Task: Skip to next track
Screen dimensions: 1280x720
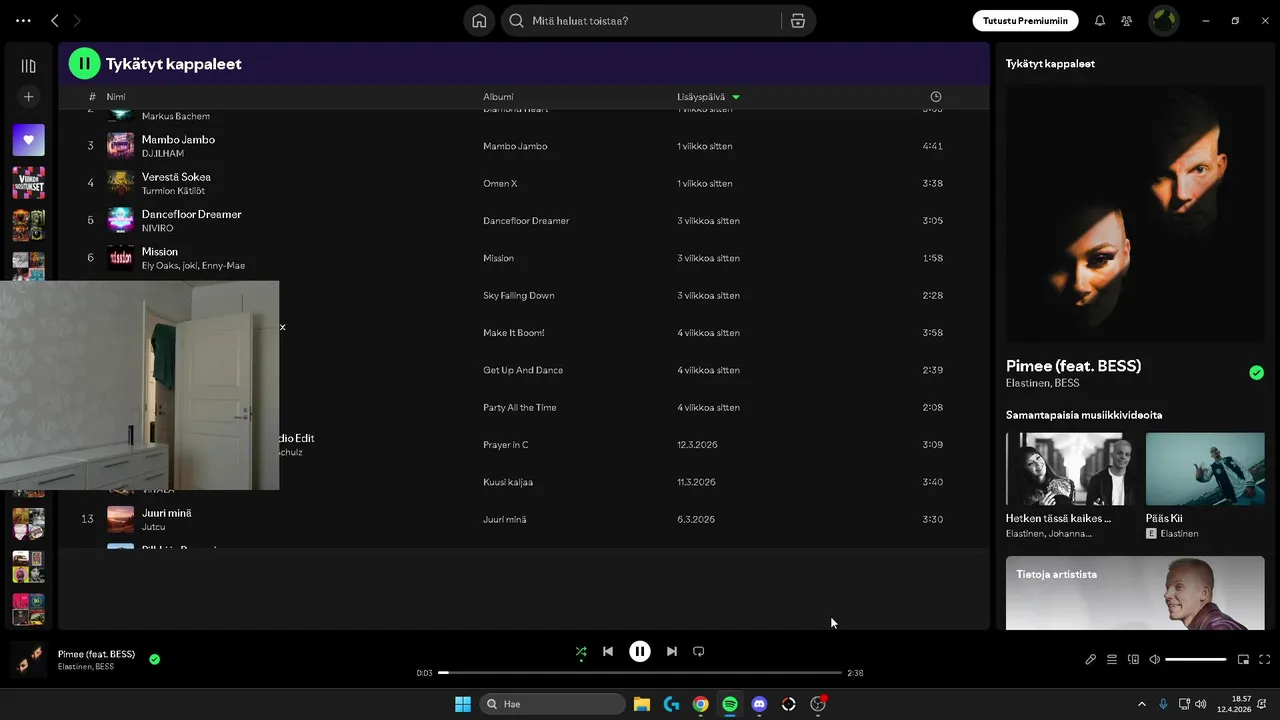Action: click(672, 651)
